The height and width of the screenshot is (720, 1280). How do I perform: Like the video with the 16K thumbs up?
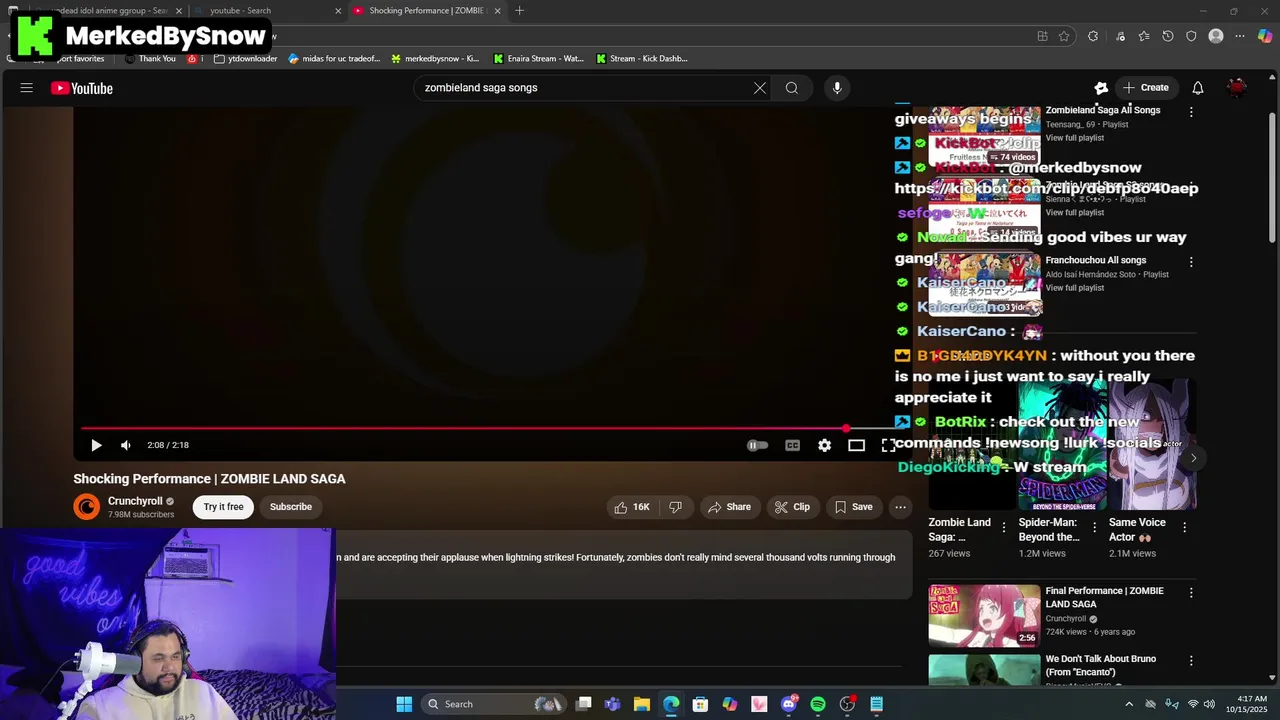pos(632,507)
